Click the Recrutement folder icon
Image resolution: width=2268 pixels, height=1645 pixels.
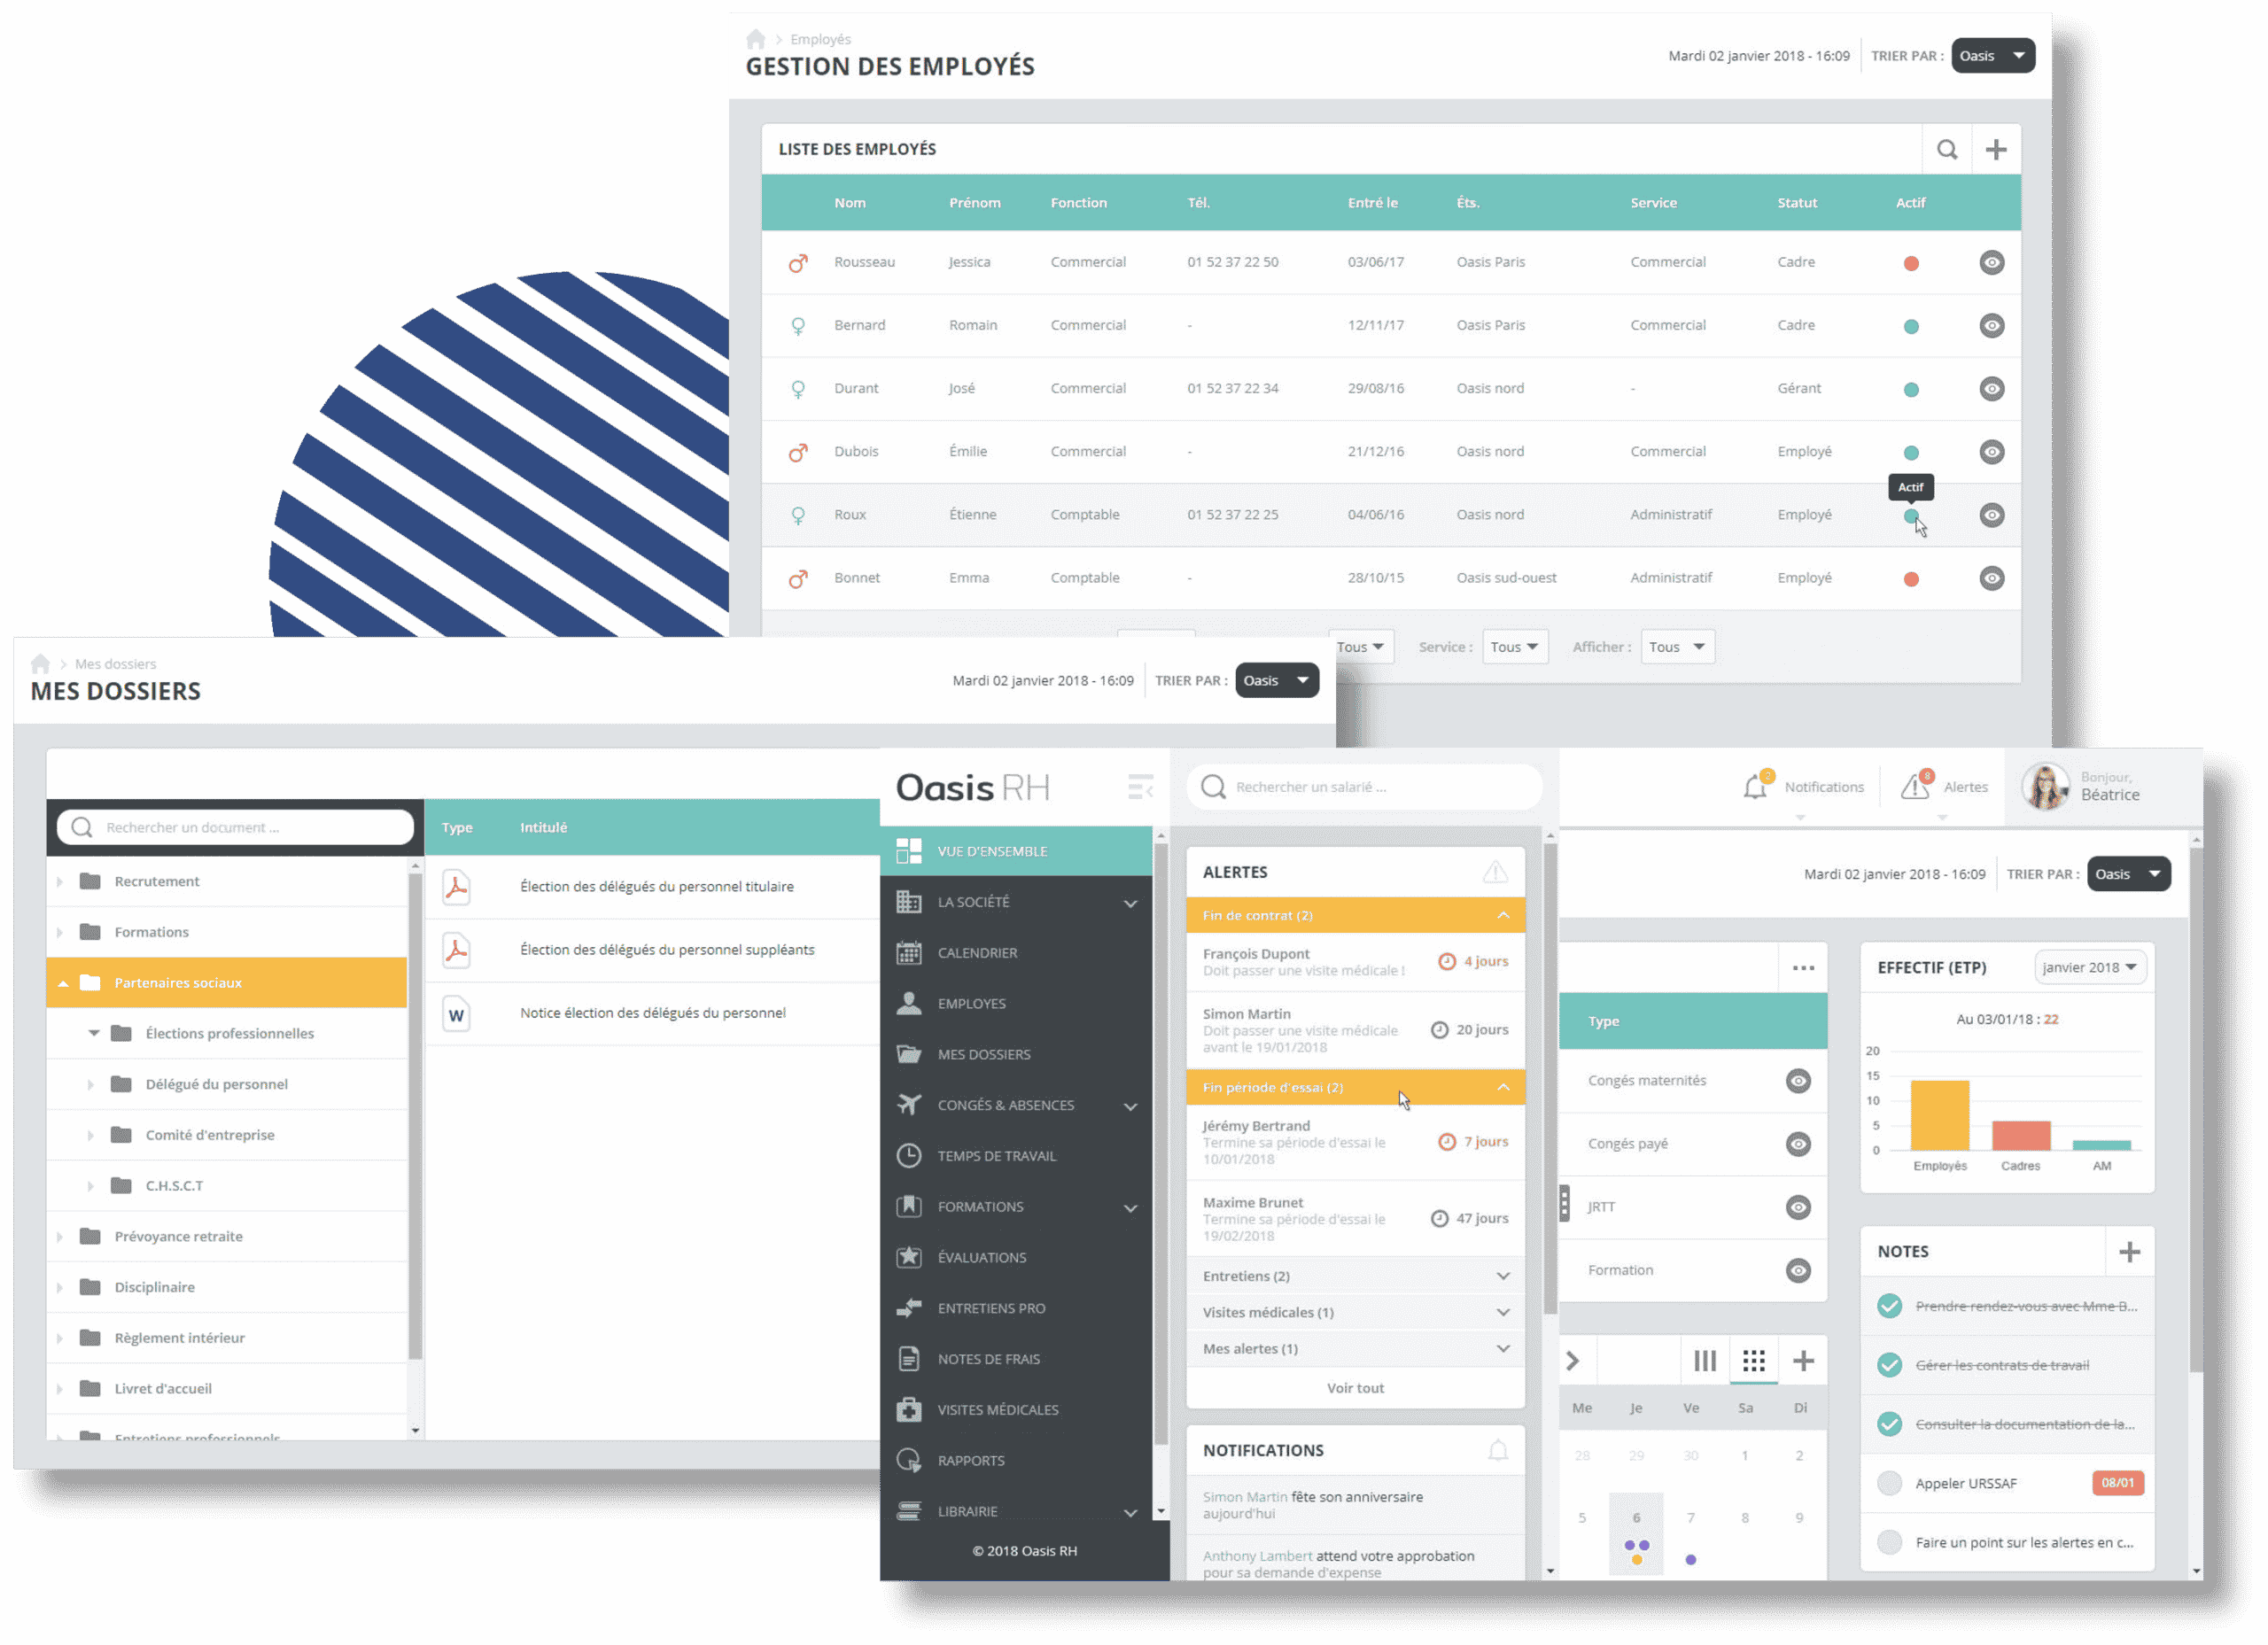point(90,881)
